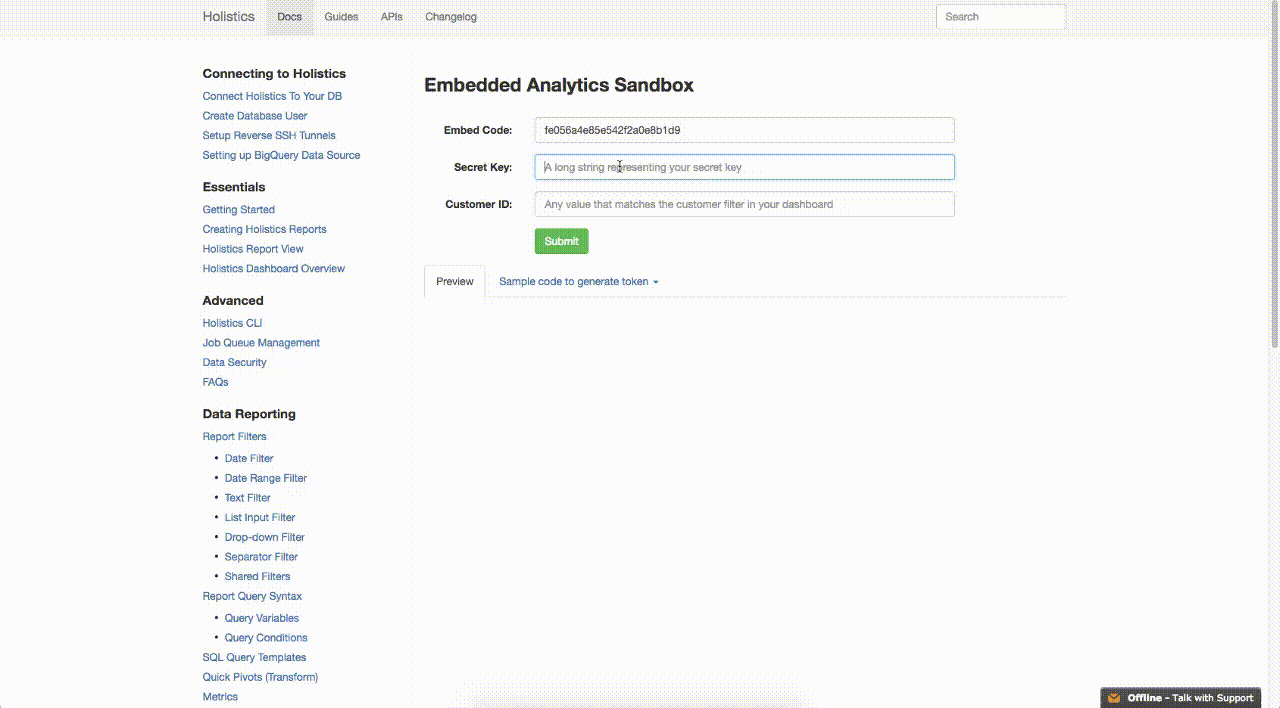The image size is (1280, 708).
Task: Switch to the APIs tab
Action: (x=391, y=16)
